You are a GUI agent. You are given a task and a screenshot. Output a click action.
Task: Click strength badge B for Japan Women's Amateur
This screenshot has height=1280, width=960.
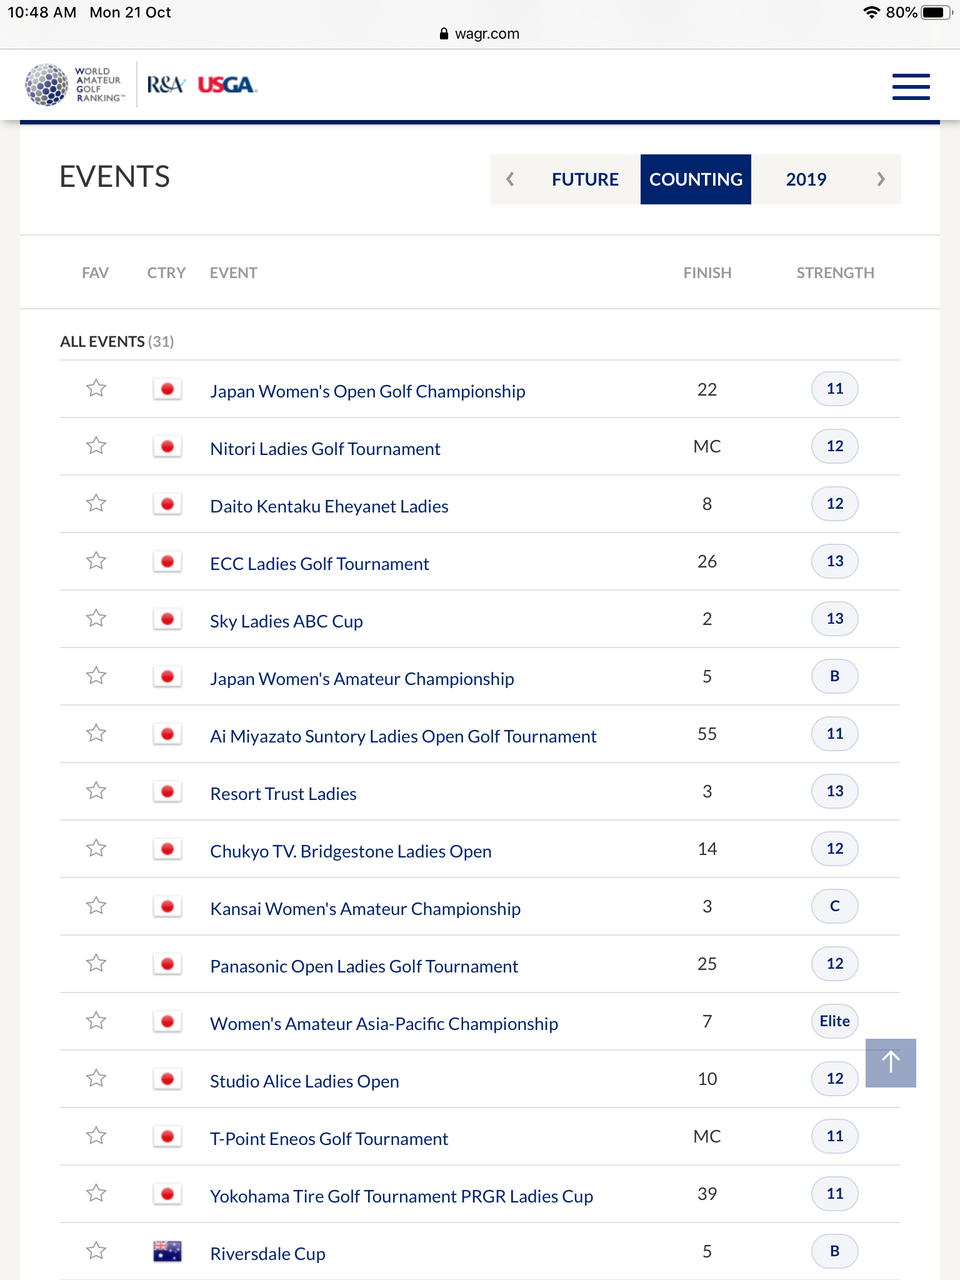pyautogui.click(x=835, y=676)
